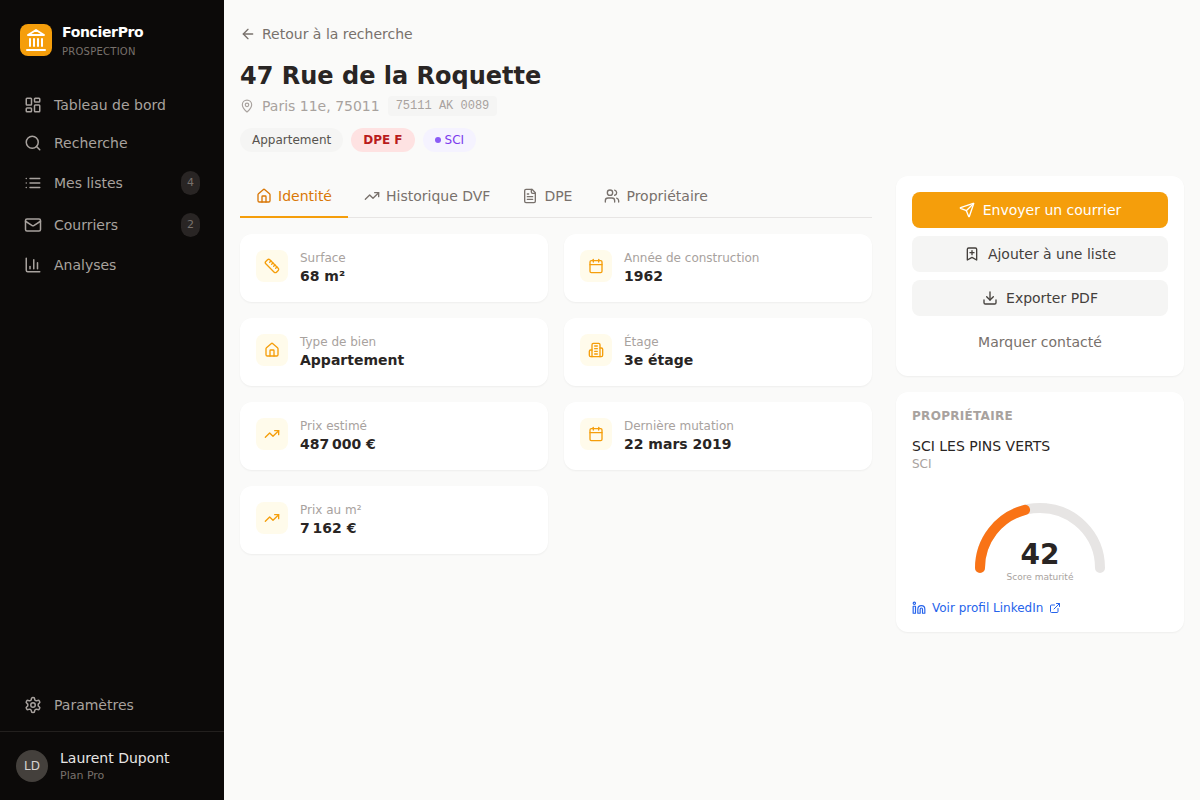This screenshot has width=1200, height=800.
Task: Click the DPE F badge
Action: coord(383,140)
